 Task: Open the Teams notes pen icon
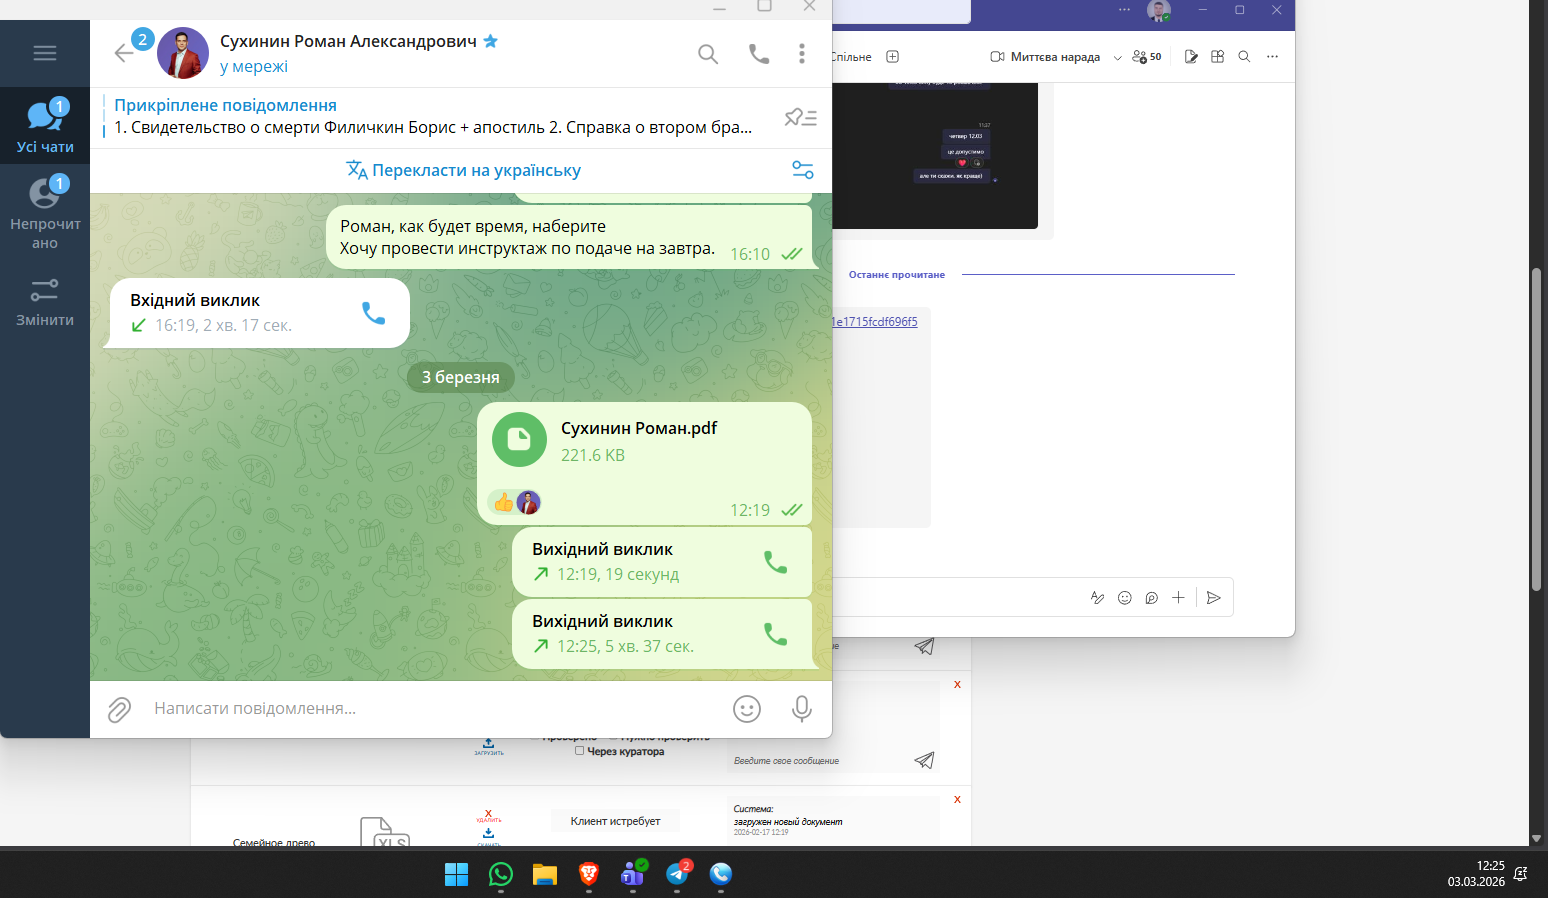pyautogui.click(x=1190, y=57)
